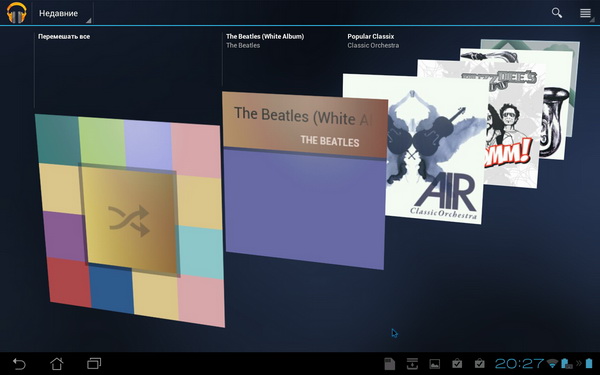The image size is (600, 375).
Task: Select the AIR Classic Orchestra album cover
Action: click(413, 149)
